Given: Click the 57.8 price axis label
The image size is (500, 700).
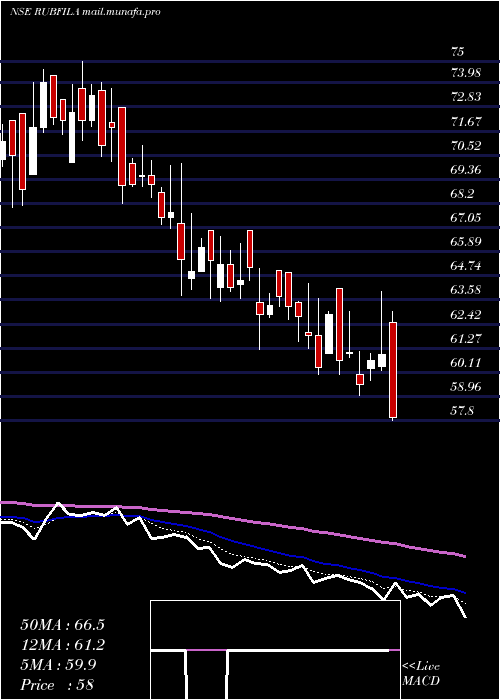Looking at the screenshot, I should [x=462, y=411].
